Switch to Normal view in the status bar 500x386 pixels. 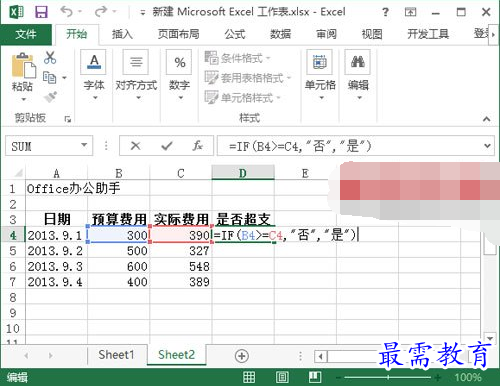point(249,377)
